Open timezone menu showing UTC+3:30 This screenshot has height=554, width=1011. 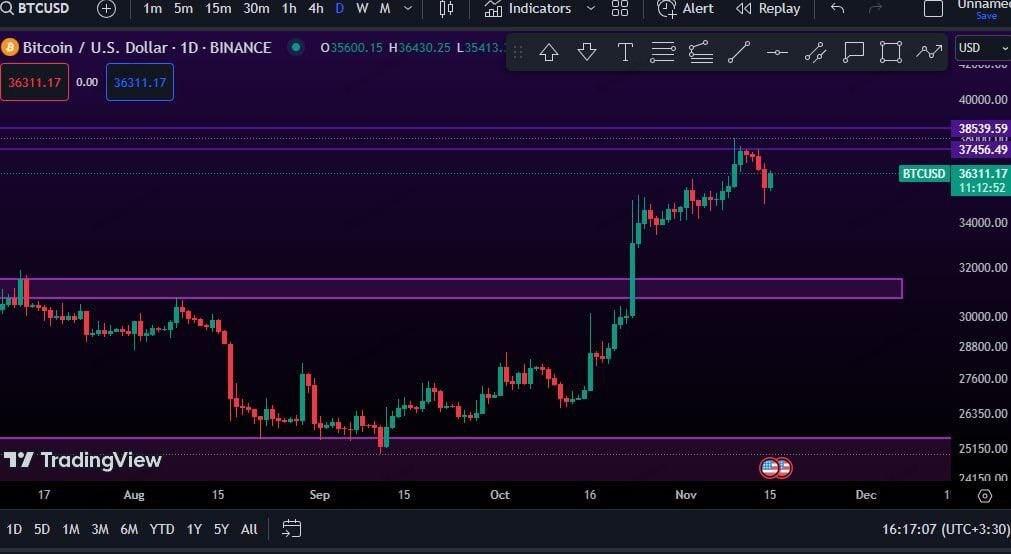point(945,529)
